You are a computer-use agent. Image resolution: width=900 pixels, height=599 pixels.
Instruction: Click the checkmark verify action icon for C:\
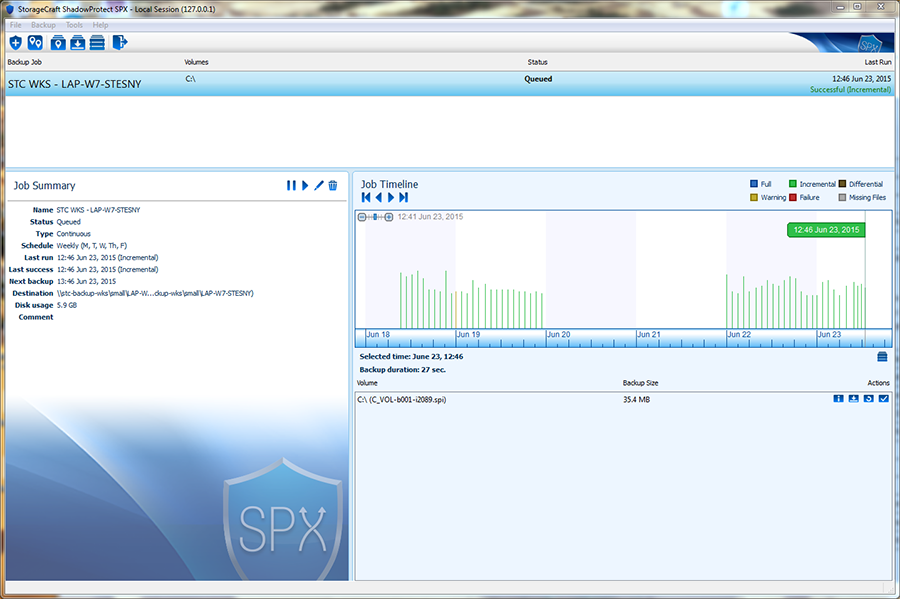(883, 398)
